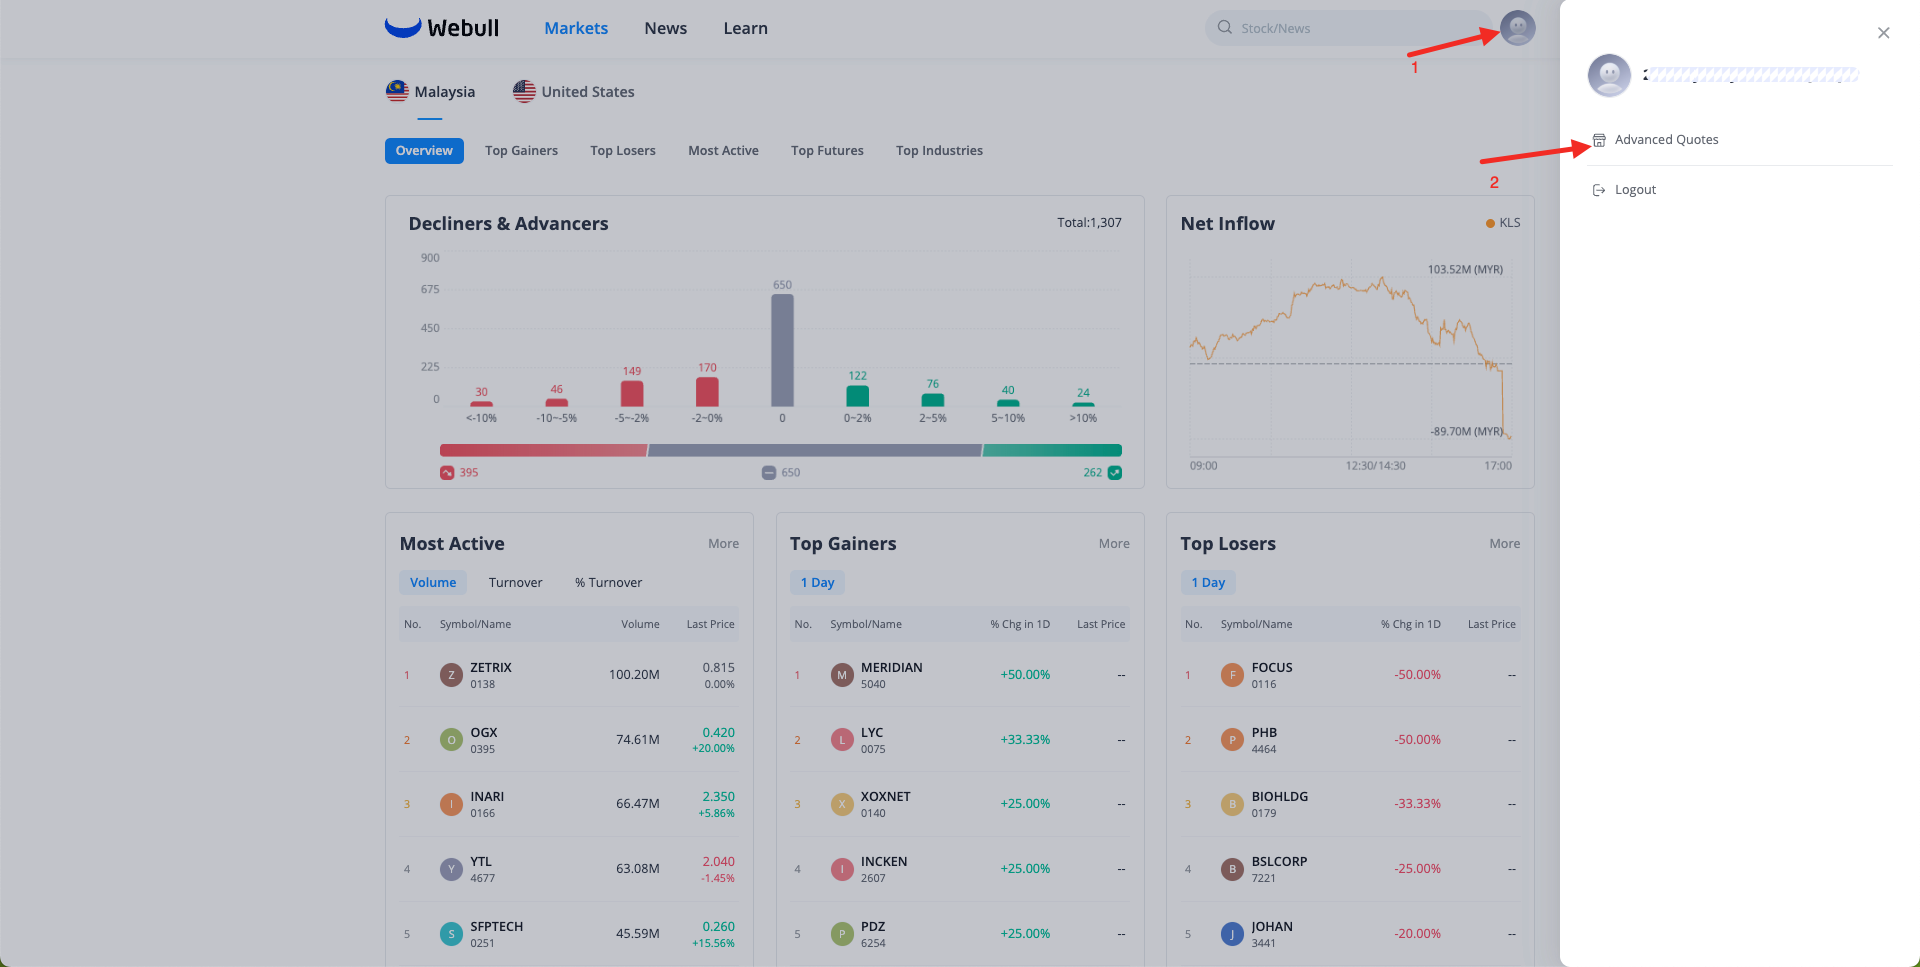Screen dimensions: 1920x967
Task: Click the XOXNET stock badge icon
Action: click(x=842, y=804)
